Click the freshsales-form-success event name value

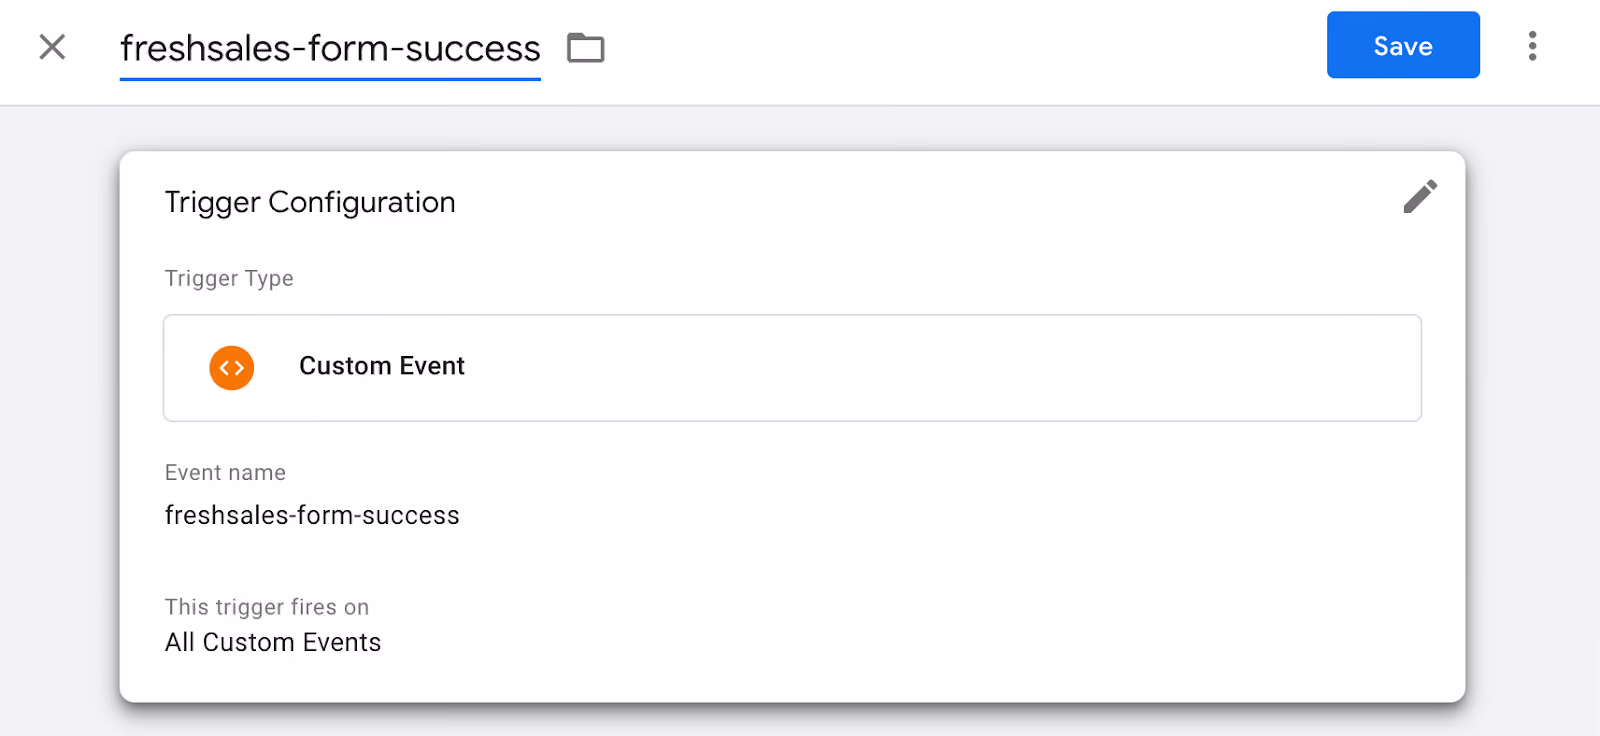(x=312, y=515)
